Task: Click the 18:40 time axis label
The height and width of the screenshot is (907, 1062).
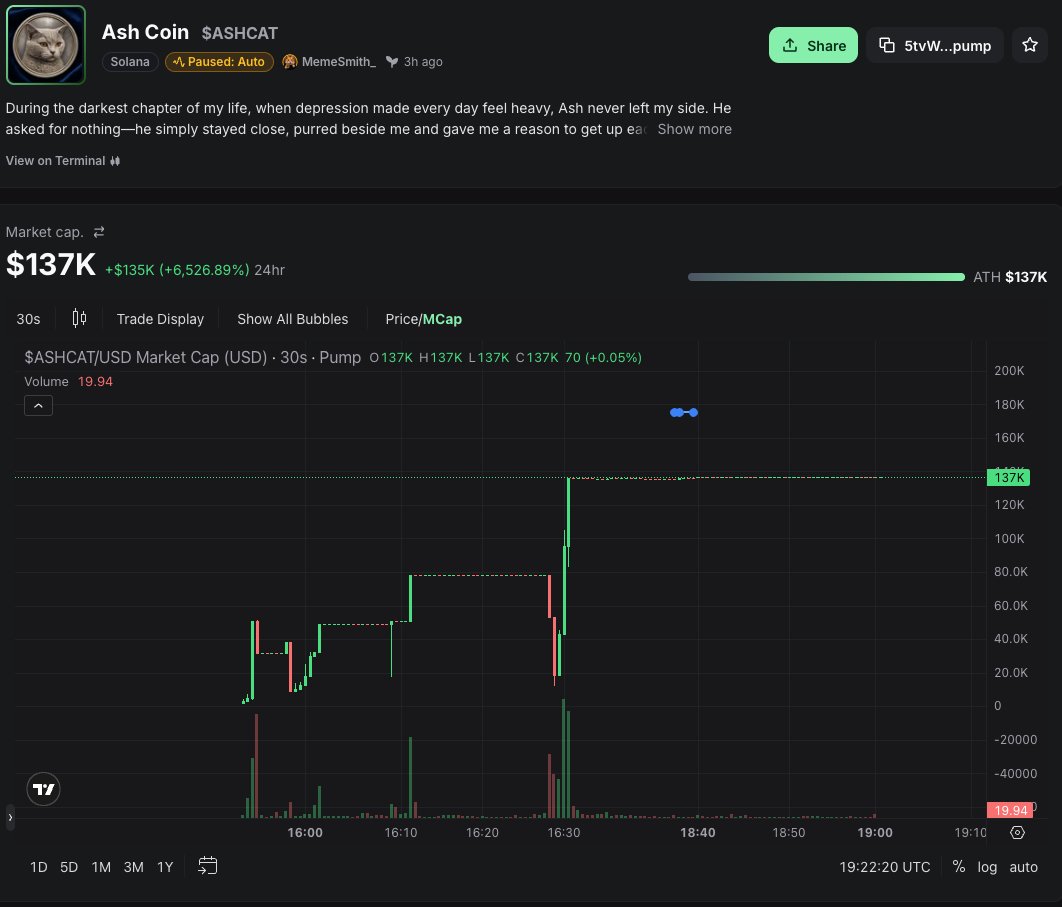Action: click(698, 832)
